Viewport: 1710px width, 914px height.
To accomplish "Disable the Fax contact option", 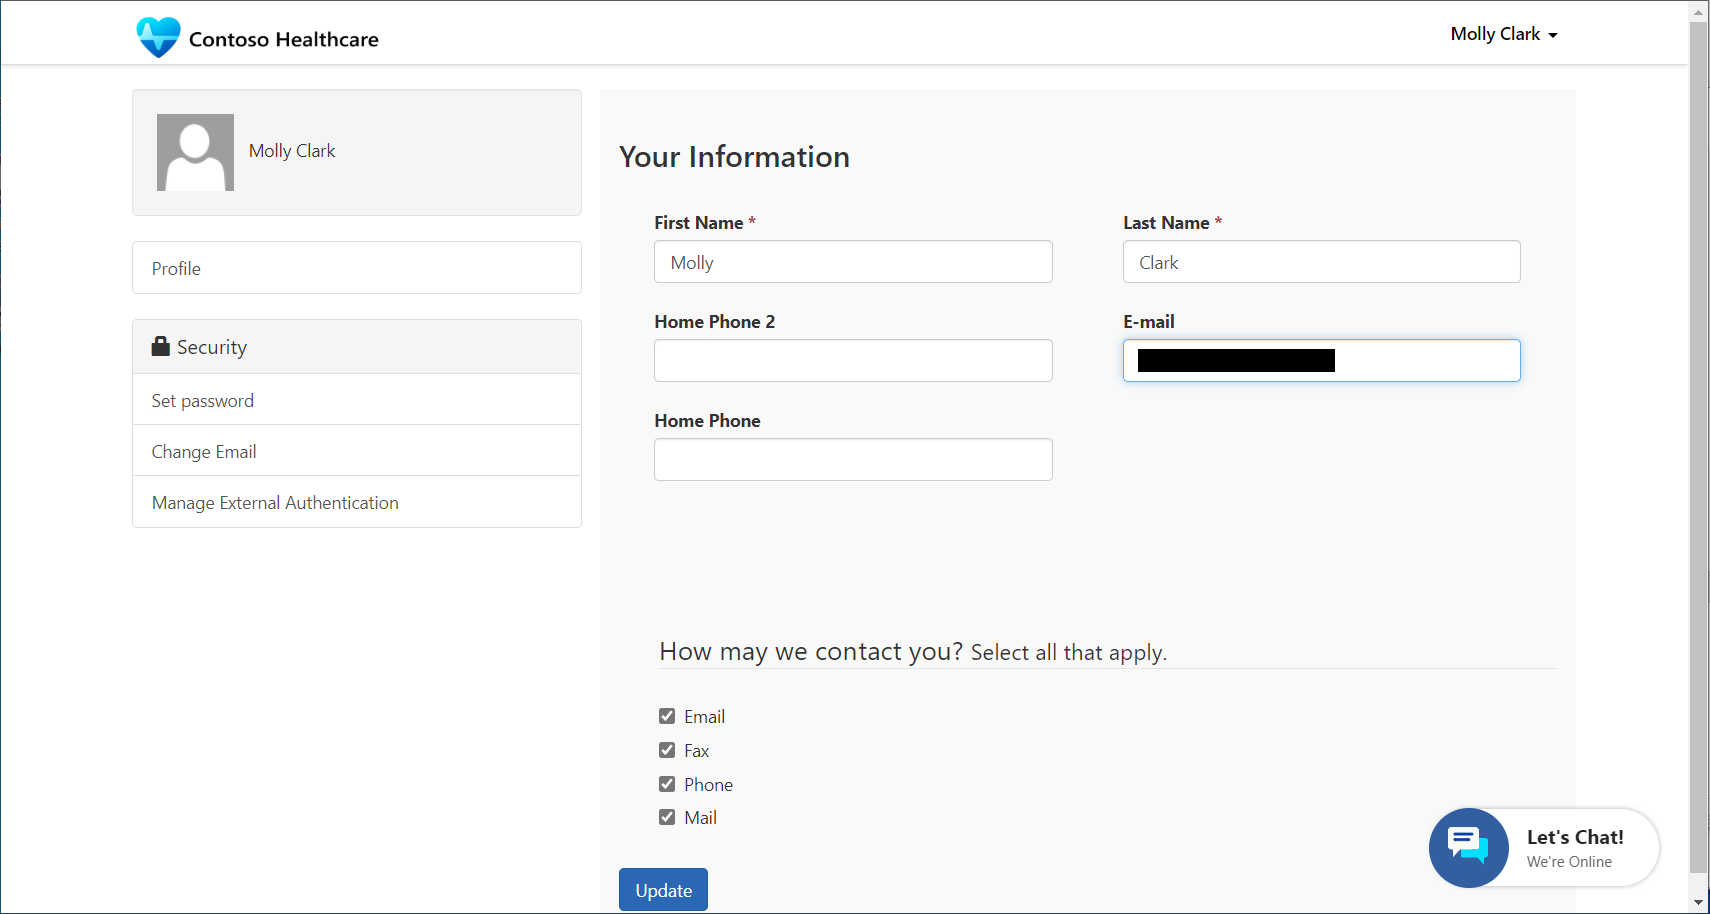I will click(667, 749).
